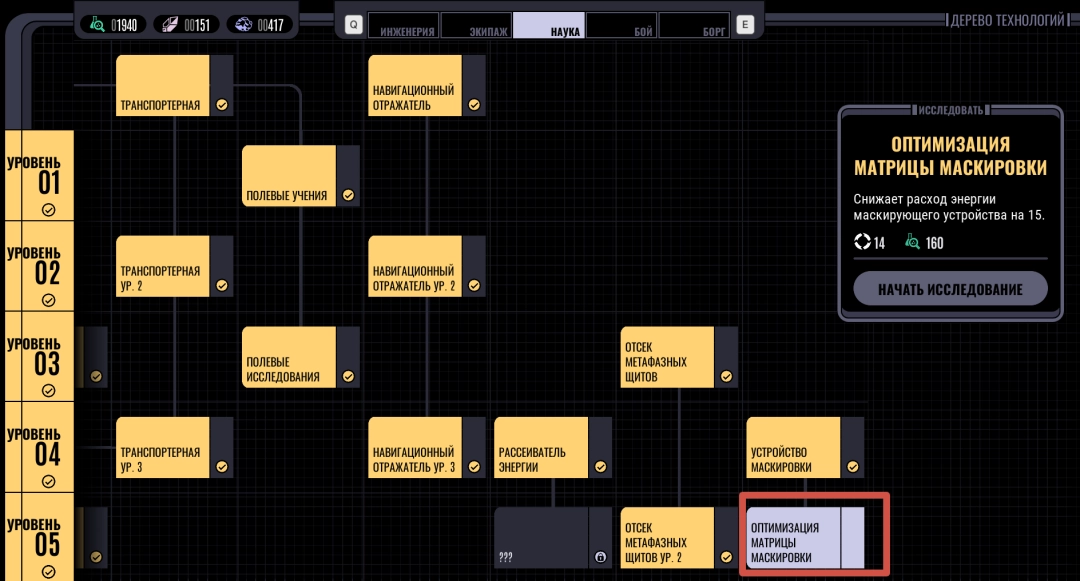Image resolution: width=1080 pixels, height=581 pixels.
Task: Select the Полевые учения technology node
Action: point(289,177)
